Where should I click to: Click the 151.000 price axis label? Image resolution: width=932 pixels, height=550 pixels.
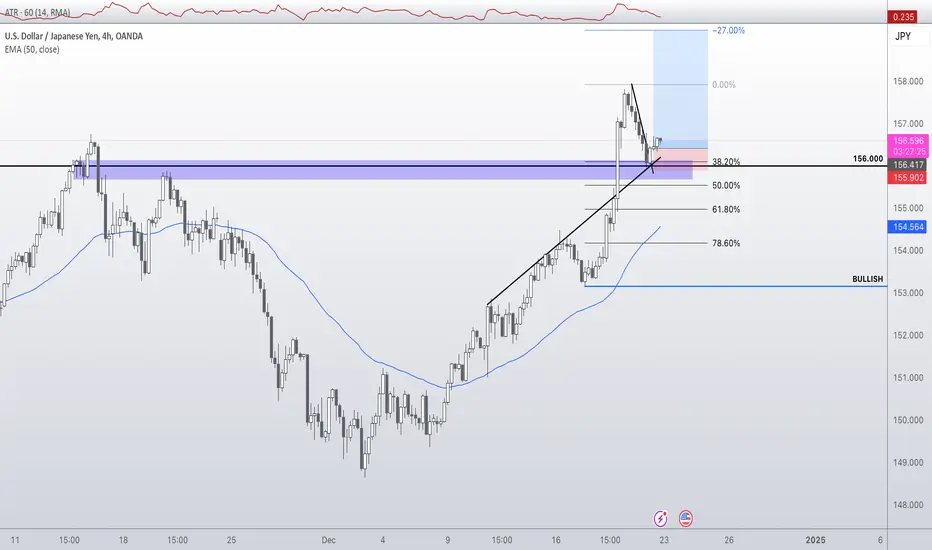pyautogui.click(x=908, y=378)
